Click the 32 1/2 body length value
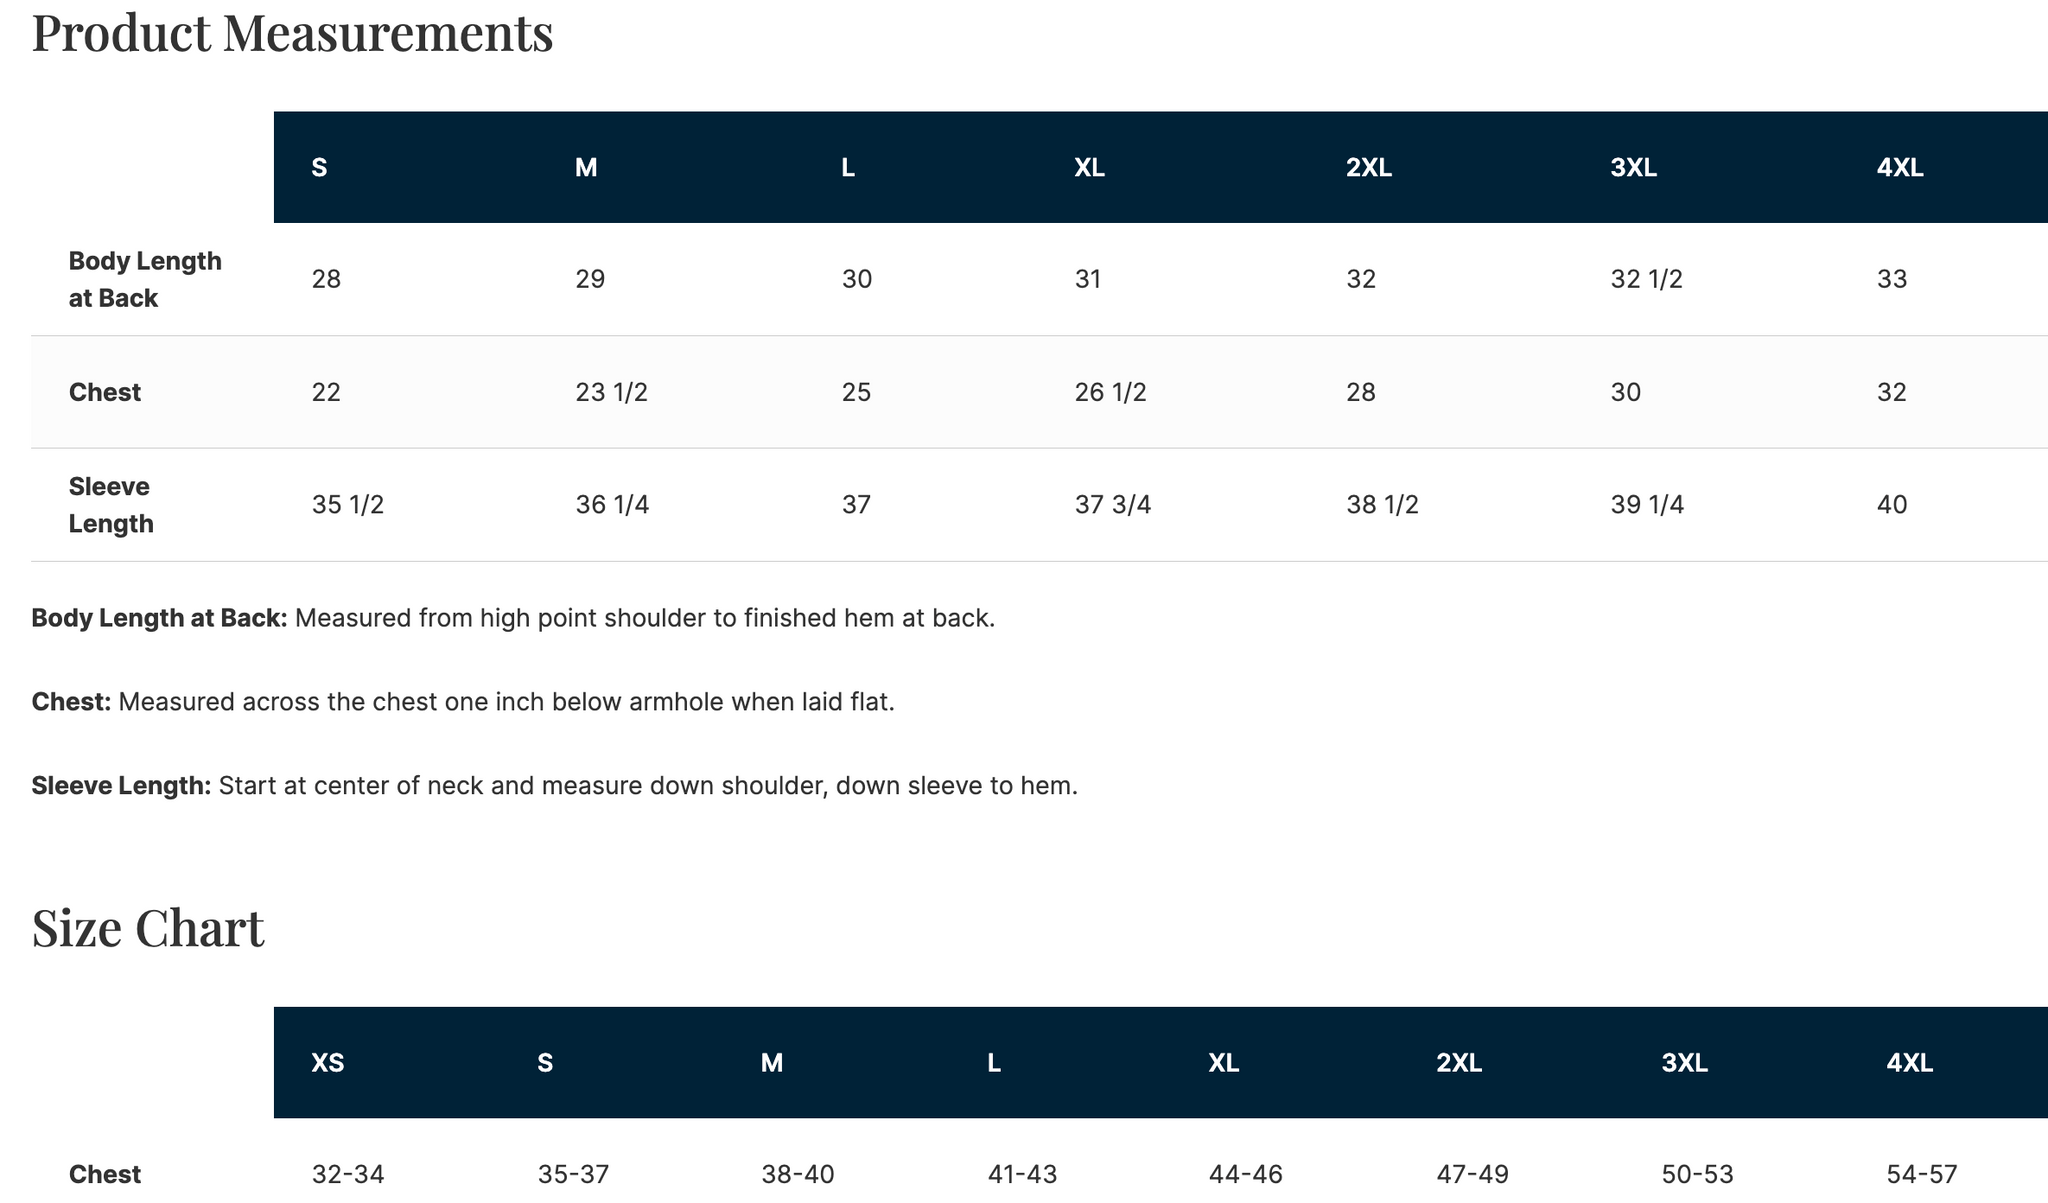 [x=1646, y=279]
